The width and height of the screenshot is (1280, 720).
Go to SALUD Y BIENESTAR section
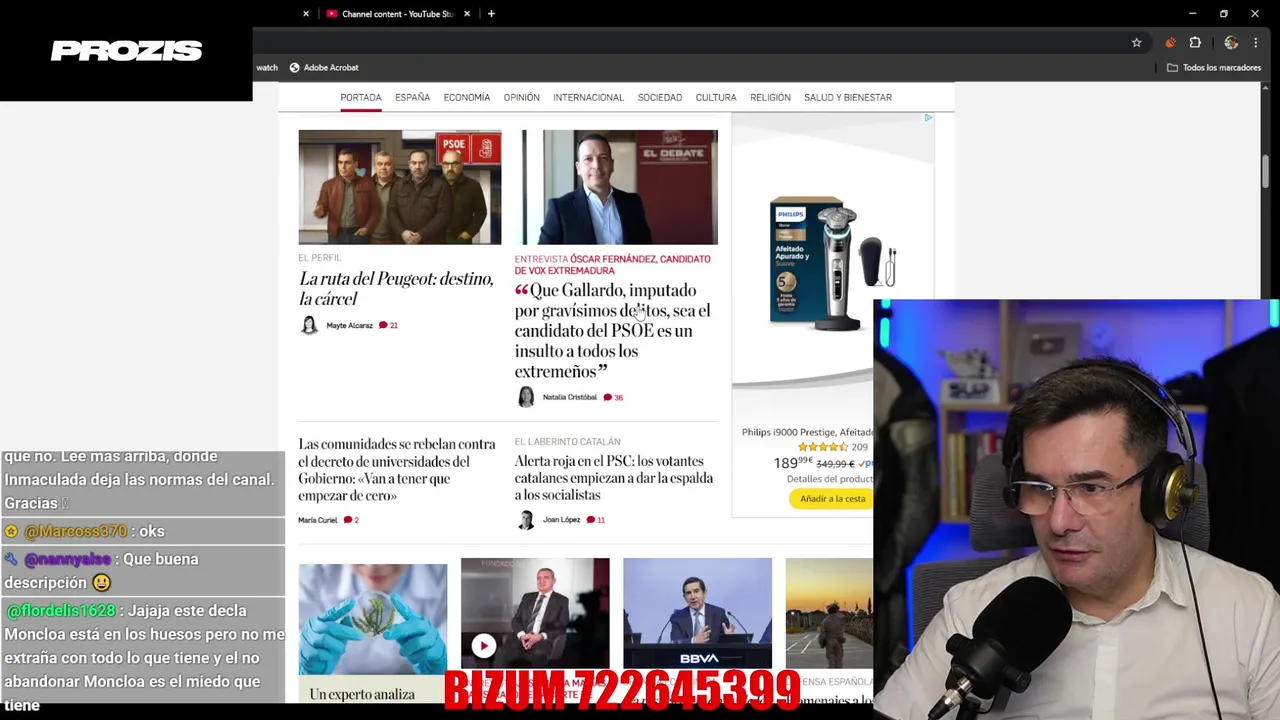(848, 97)
